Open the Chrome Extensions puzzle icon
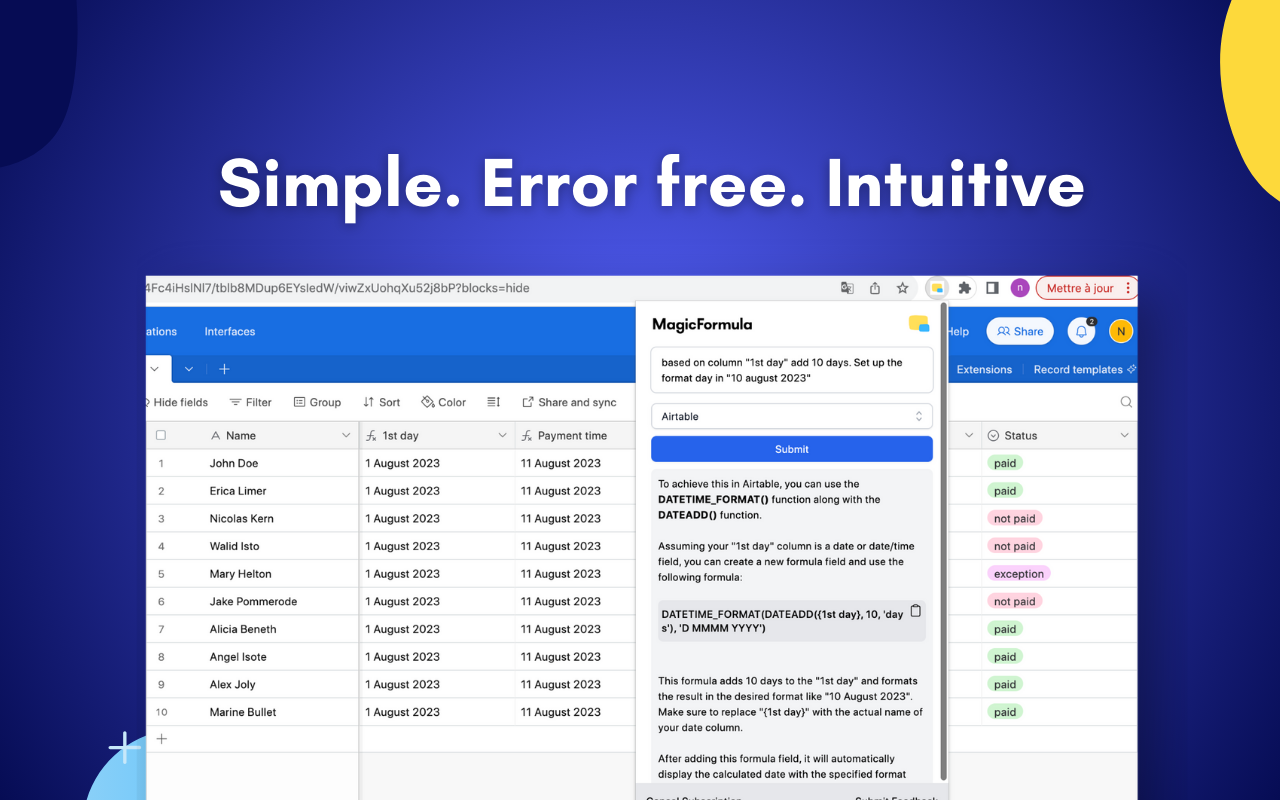The width and height of the screenshot is (1280, 800). tap(964, 288)
